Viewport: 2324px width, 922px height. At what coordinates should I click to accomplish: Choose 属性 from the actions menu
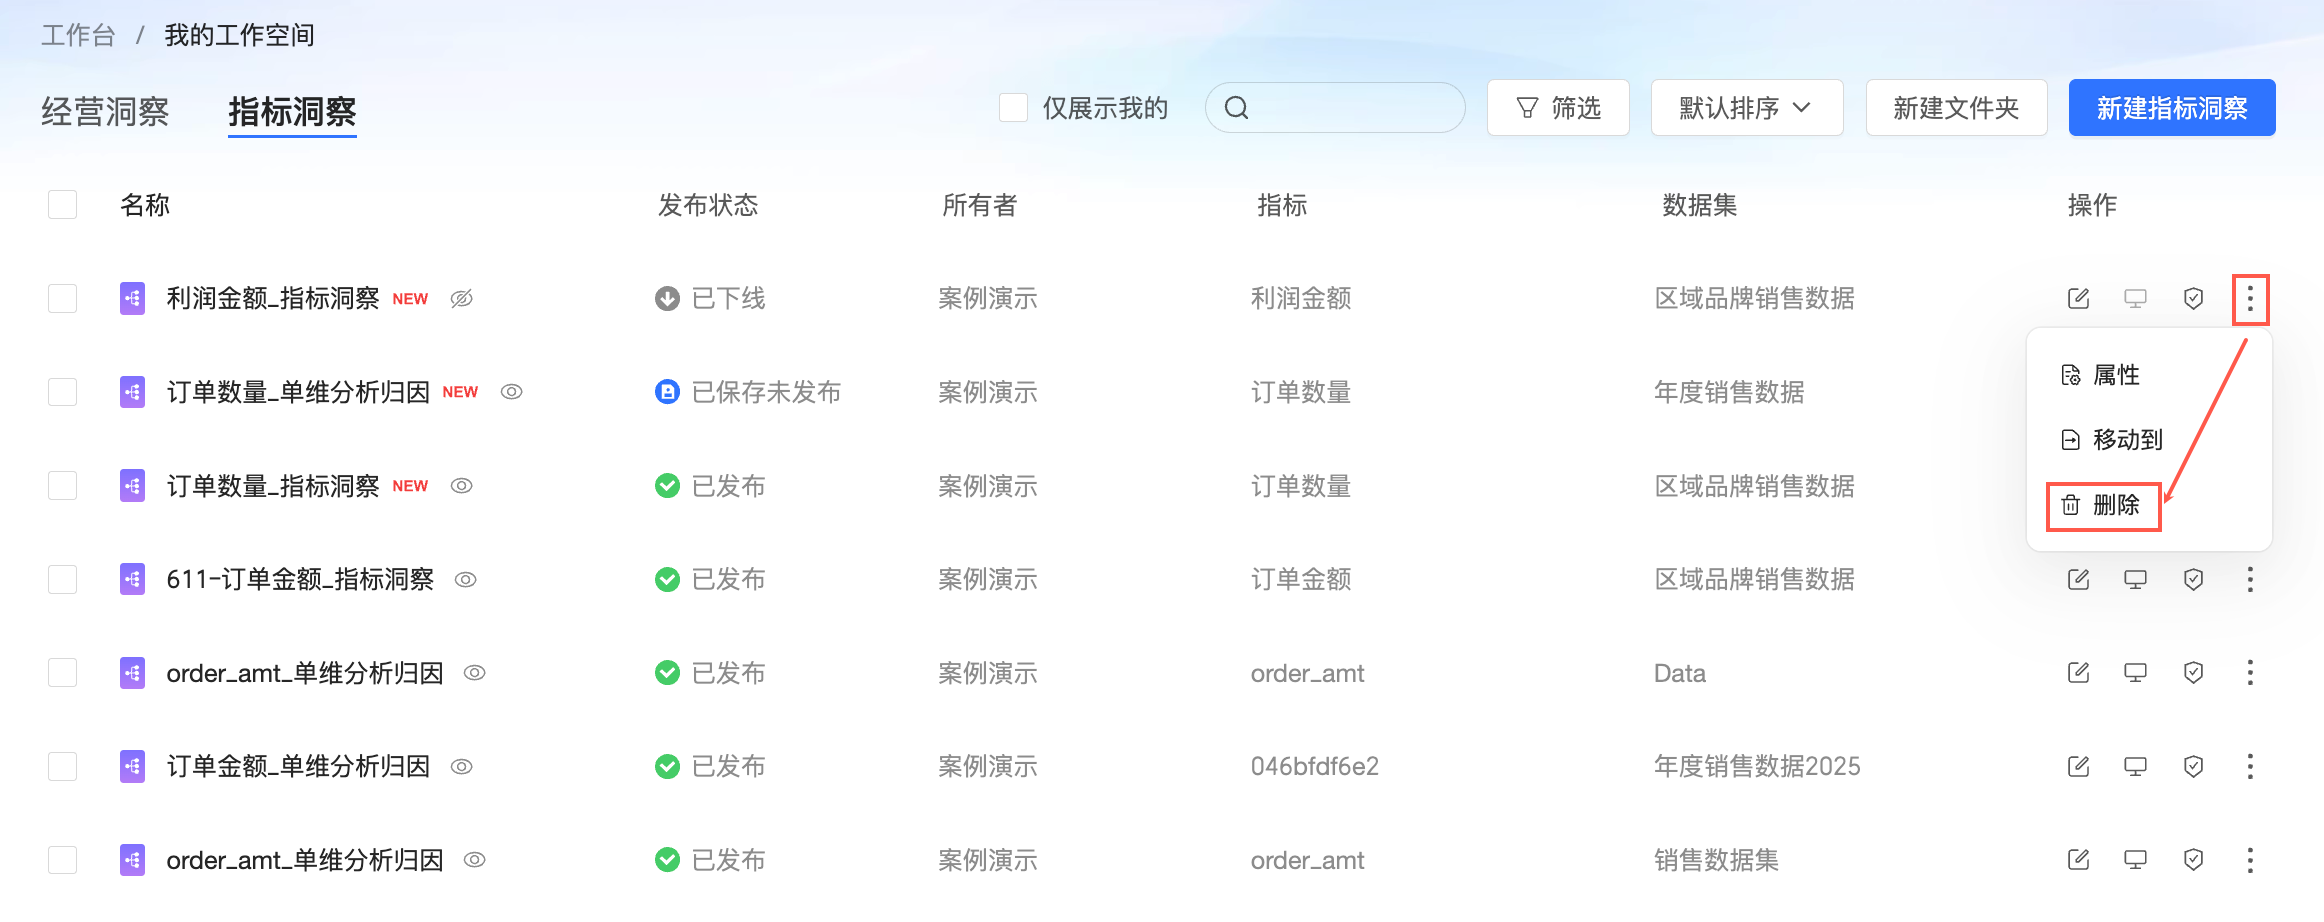pos(2100,375)
